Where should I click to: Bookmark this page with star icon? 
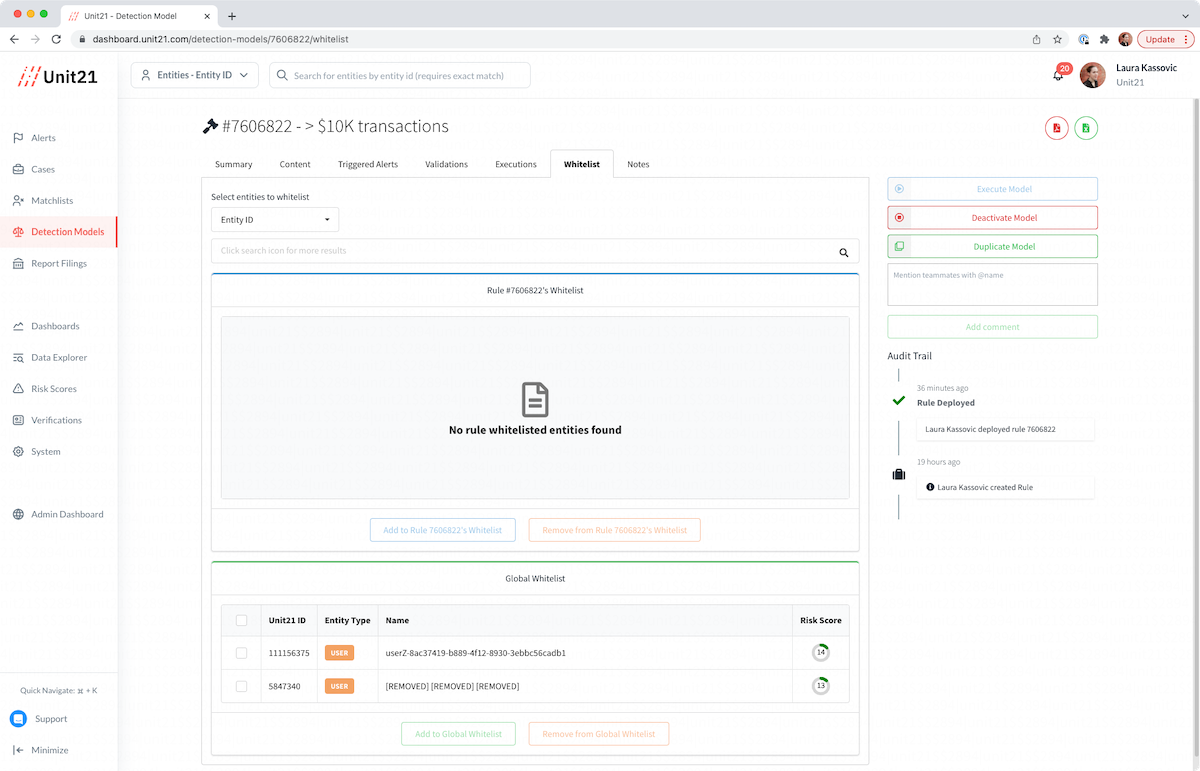(1058, 39)
